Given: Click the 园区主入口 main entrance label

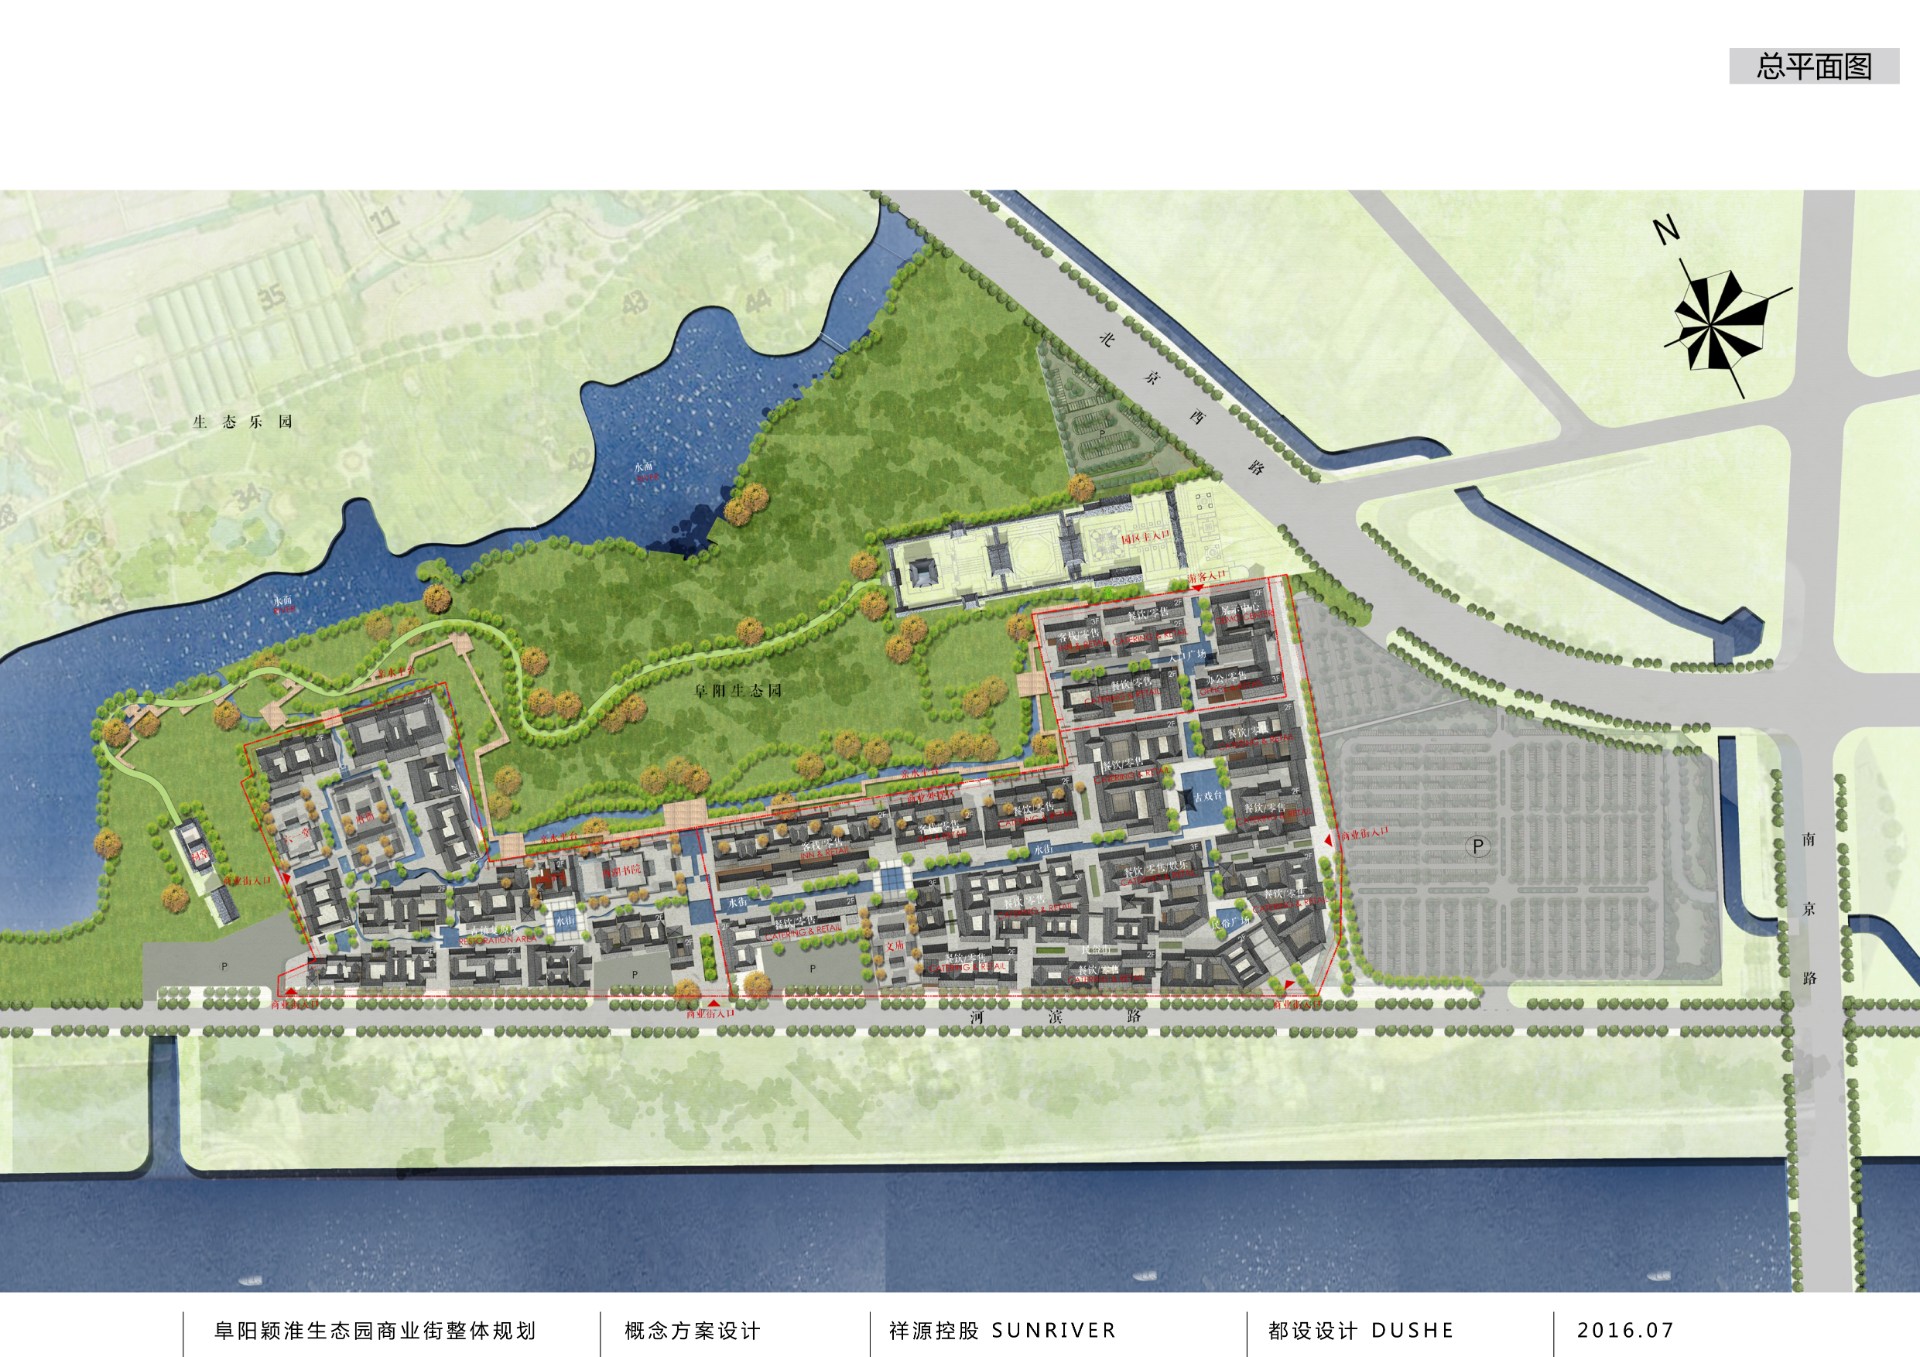Looking at the screenshot, I should coord(1144,538).
